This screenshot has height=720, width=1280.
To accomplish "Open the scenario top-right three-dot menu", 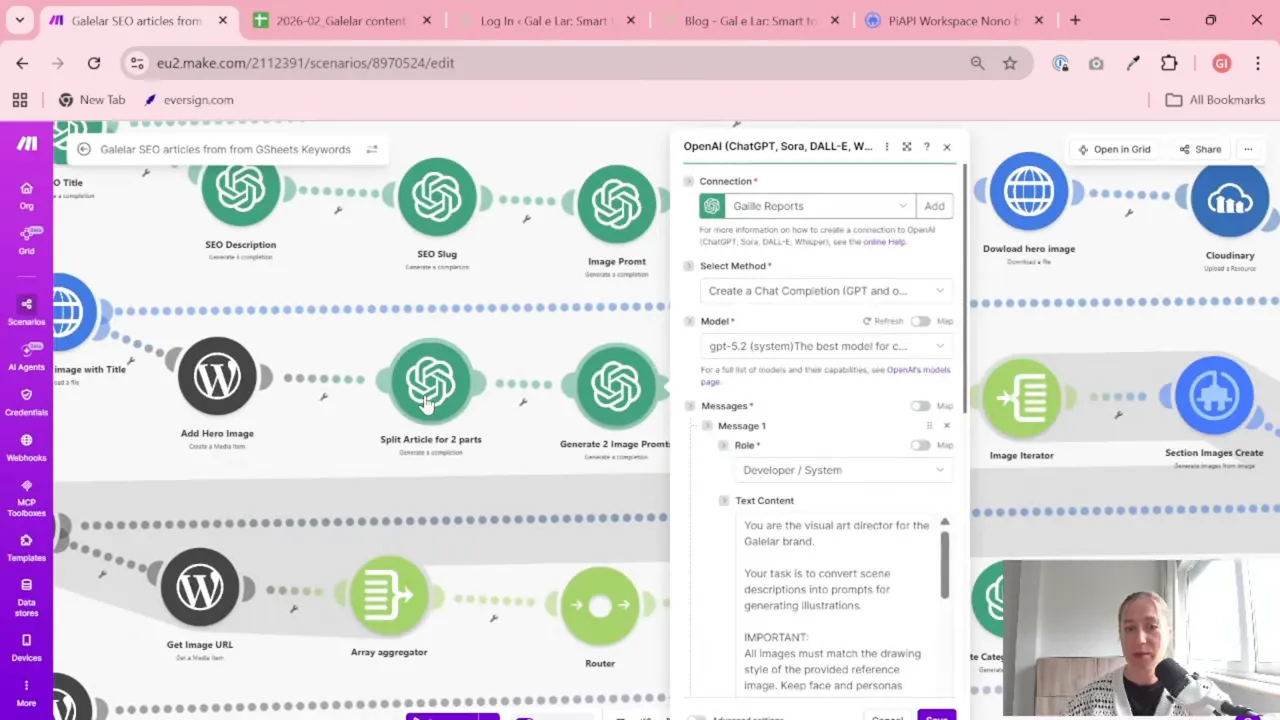I will tap(1248, 149).
